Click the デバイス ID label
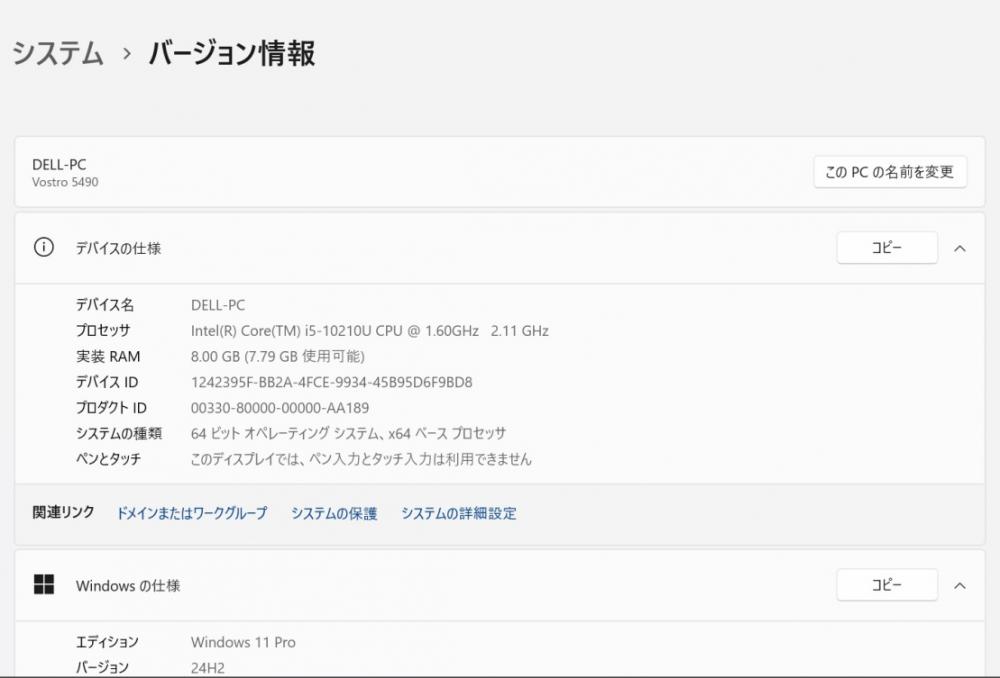This screenshot has height=678, width=1000. [107, 382]
